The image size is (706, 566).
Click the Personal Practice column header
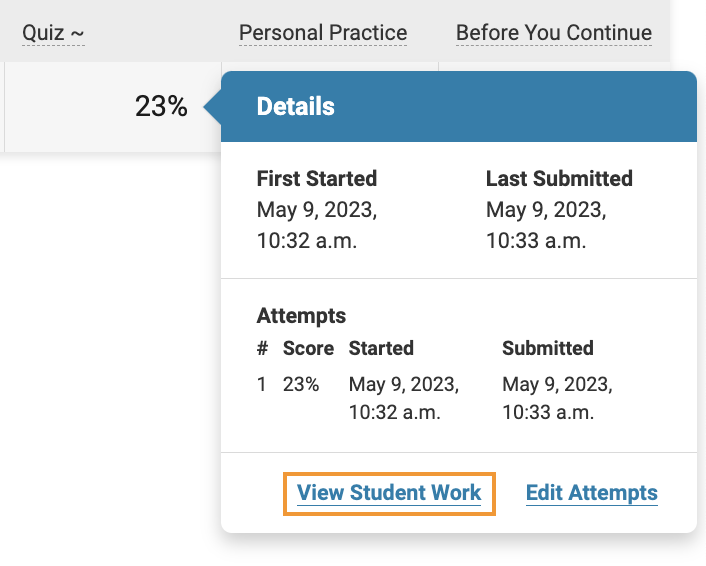point(323,33)
